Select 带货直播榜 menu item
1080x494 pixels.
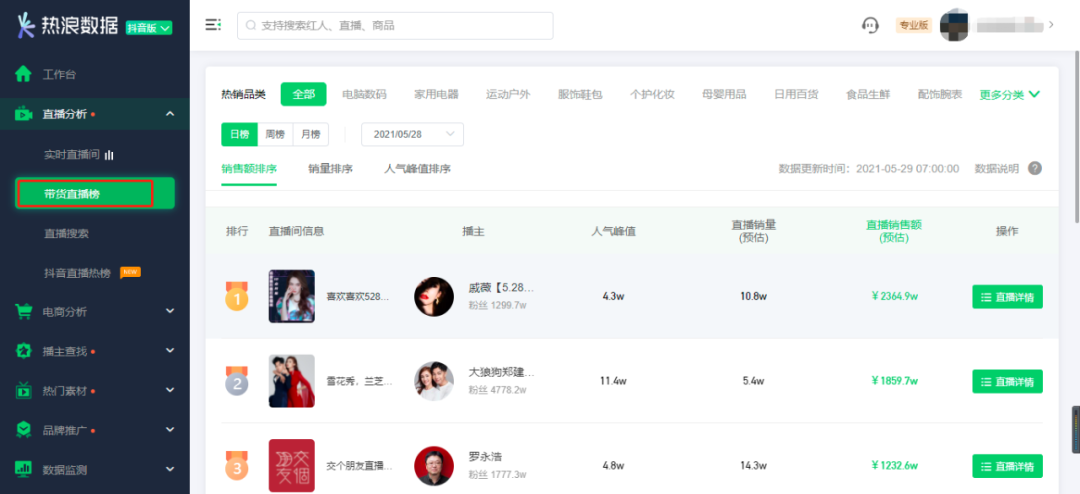[x=95, y=194]
